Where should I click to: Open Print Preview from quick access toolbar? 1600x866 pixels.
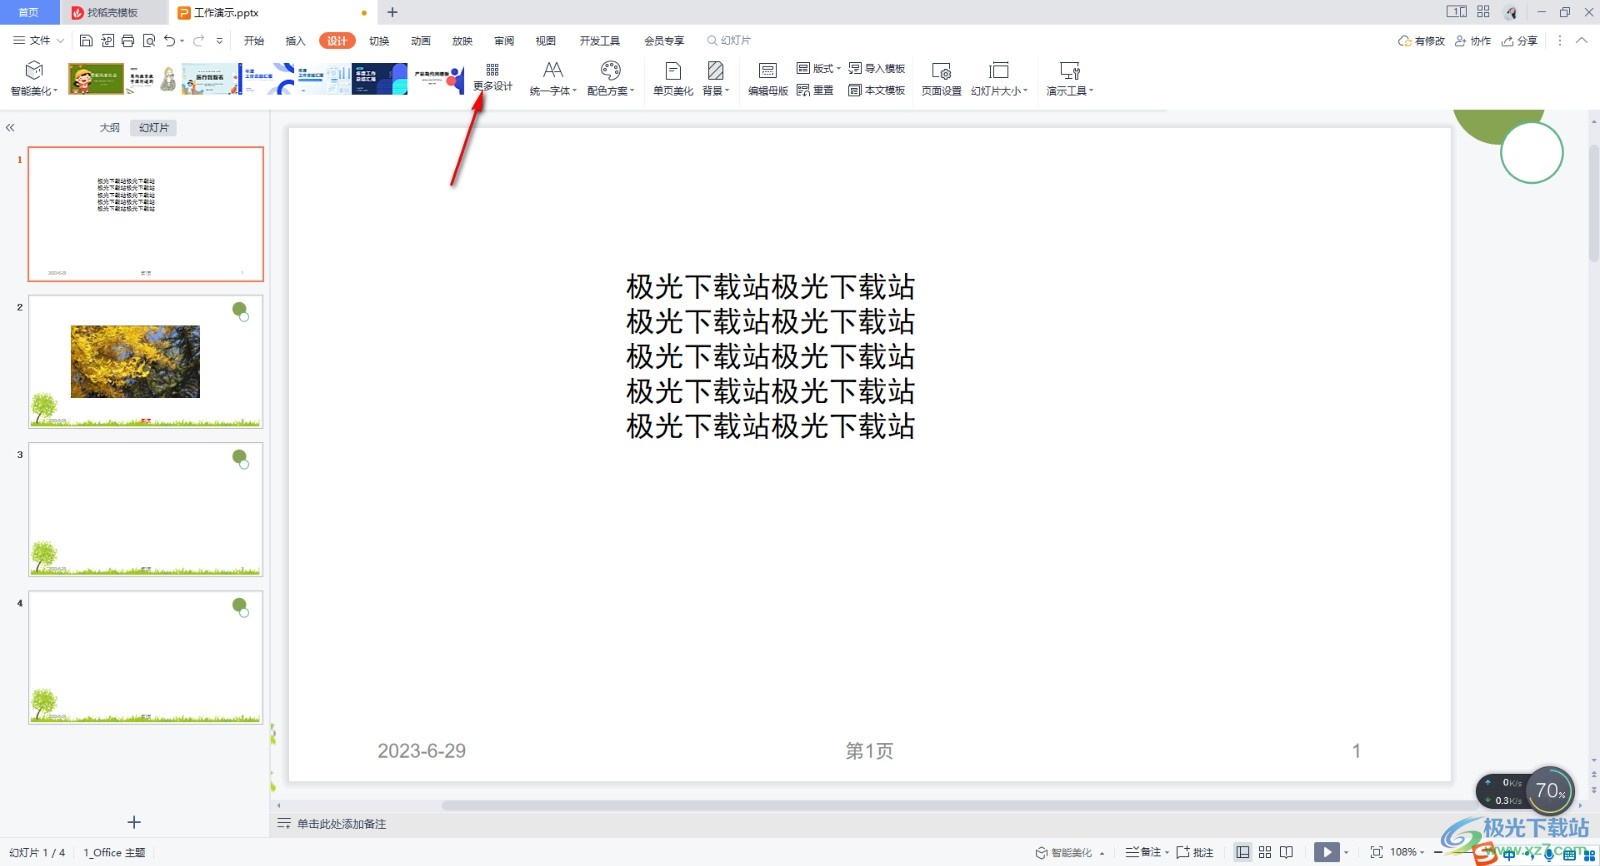coord(149,41)
